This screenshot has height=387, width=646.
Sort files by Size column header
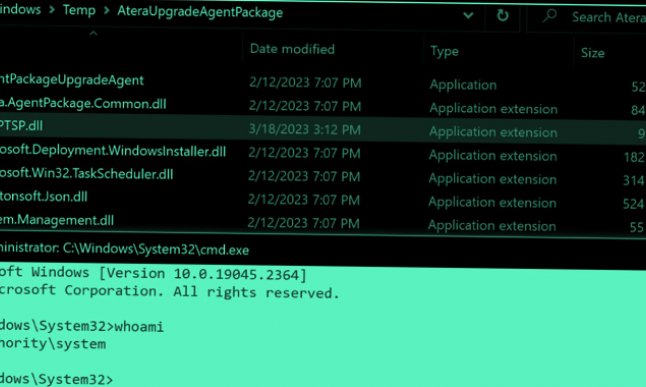click(593, 53)
